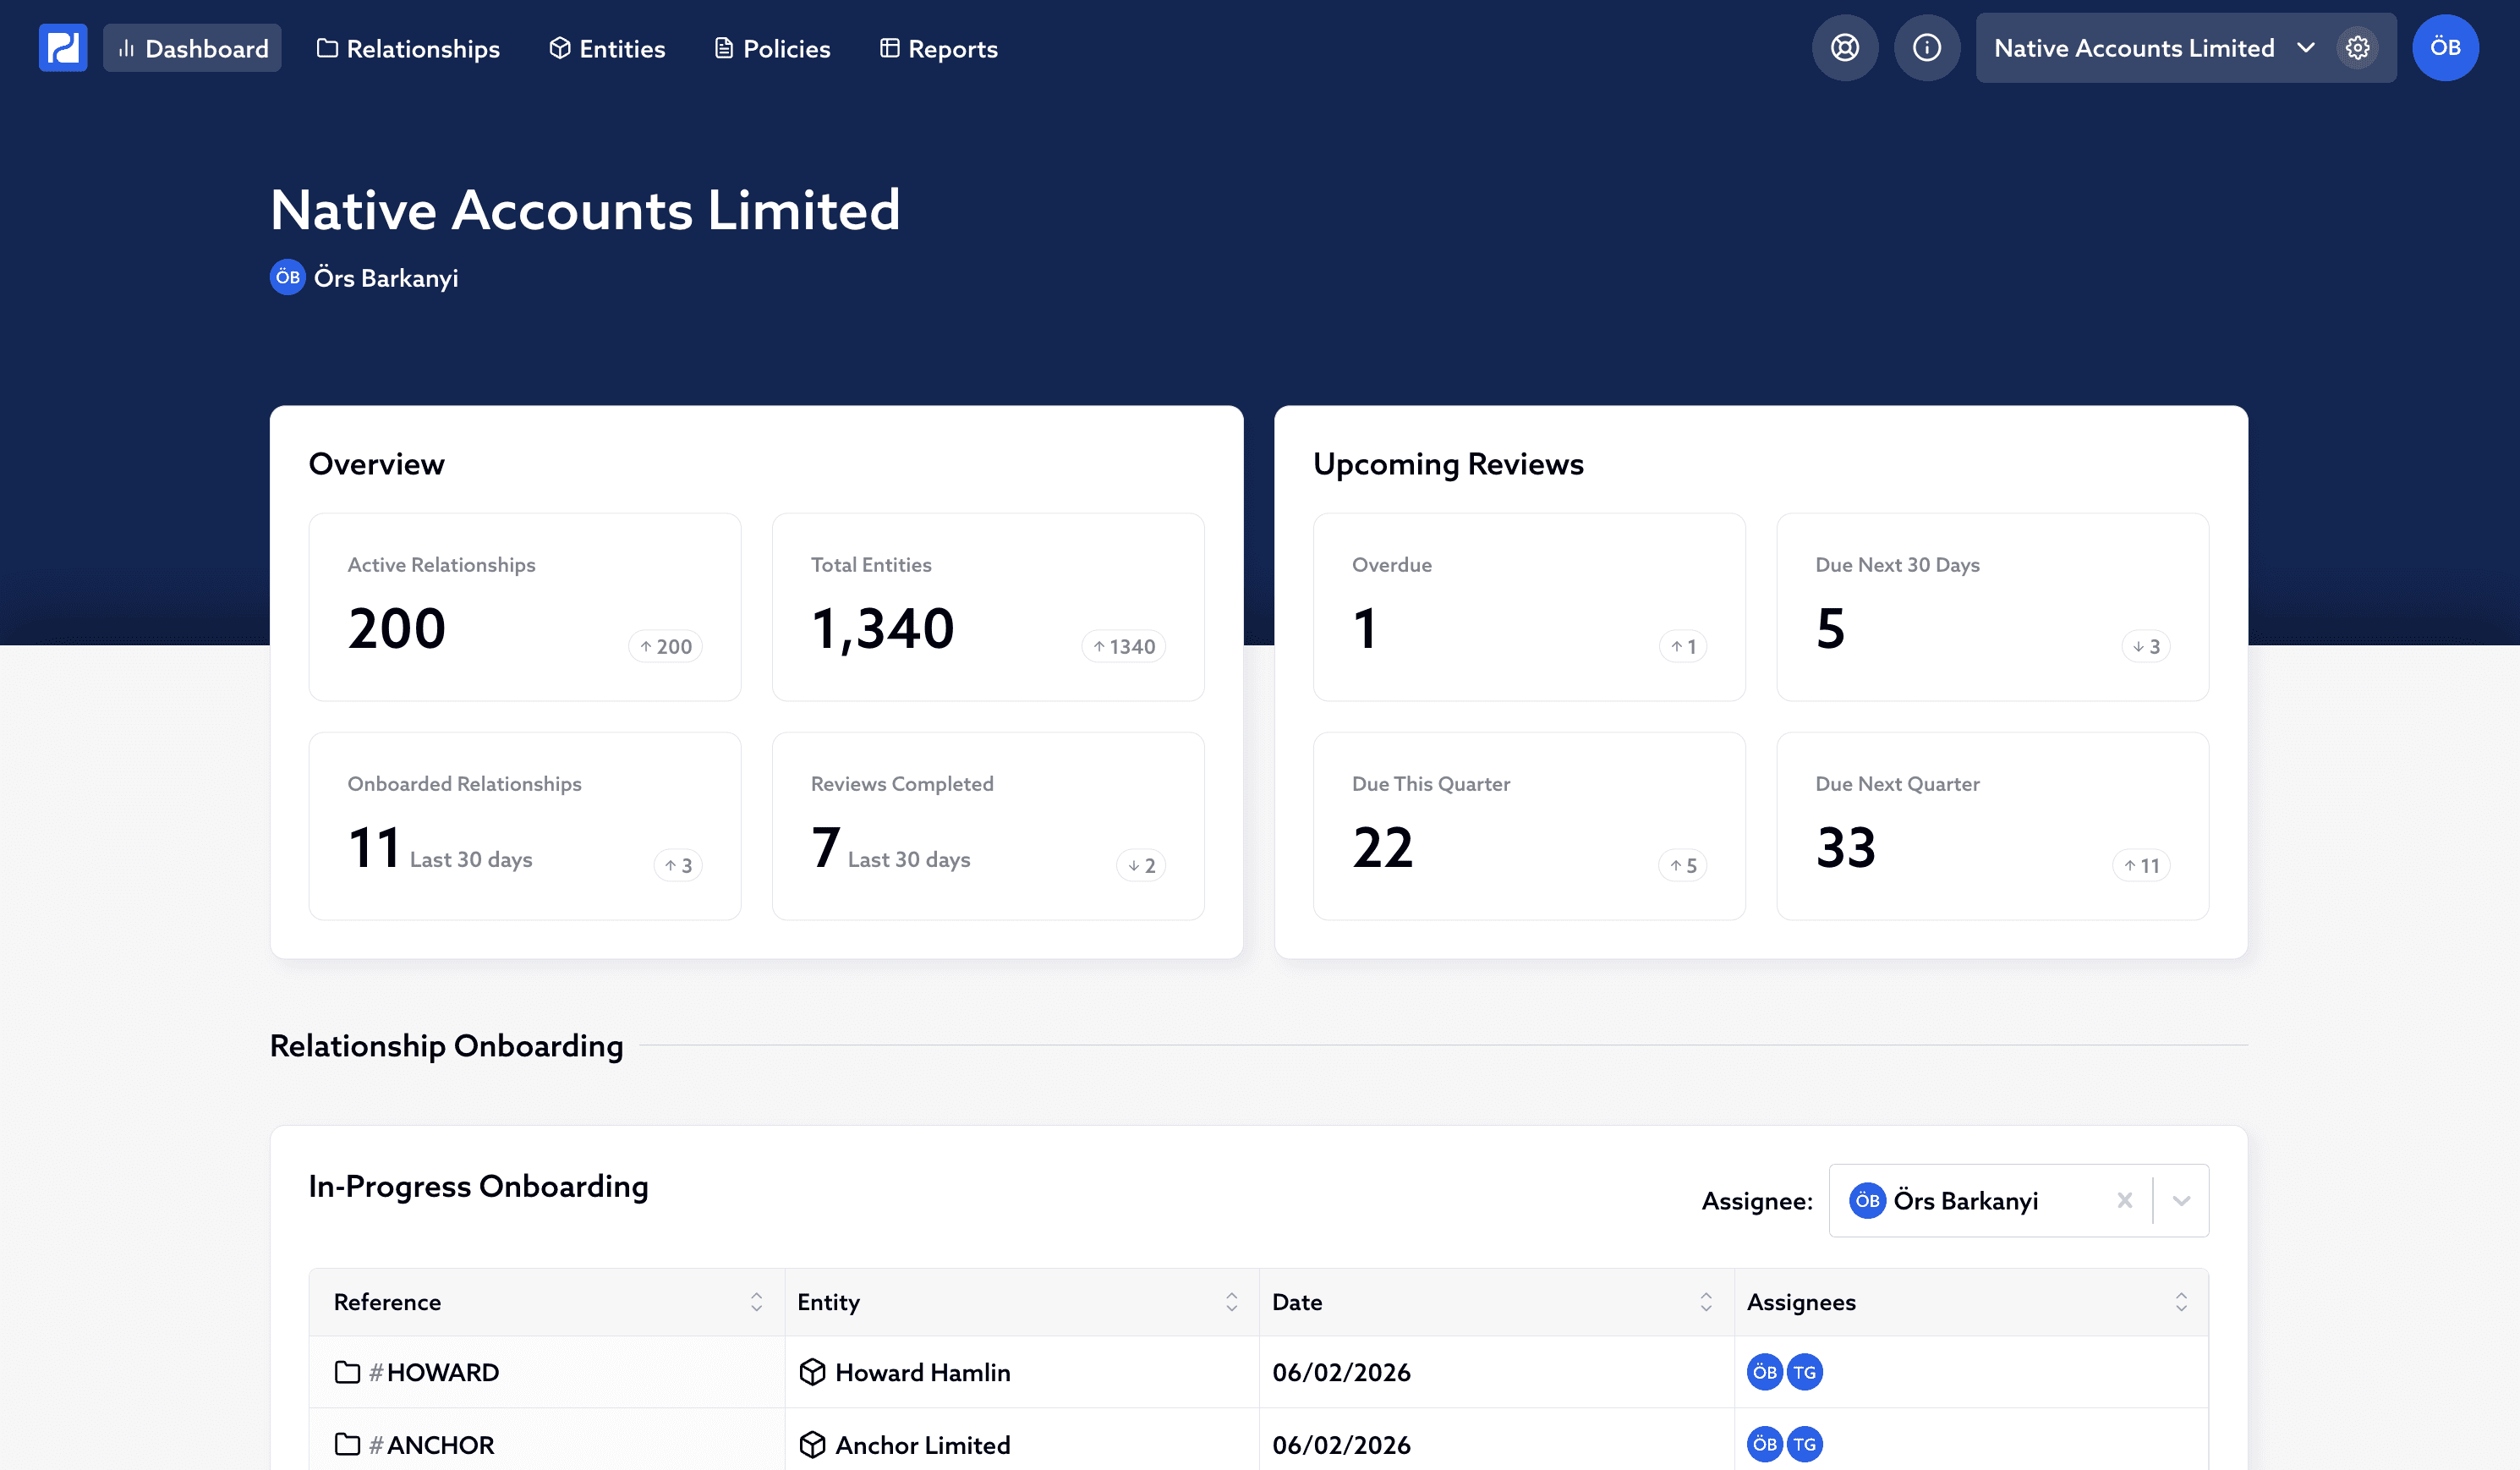Go to the Relationships tab
Image resolution: width=2520 pixels, height=1470 pixels.
(408, 48)
